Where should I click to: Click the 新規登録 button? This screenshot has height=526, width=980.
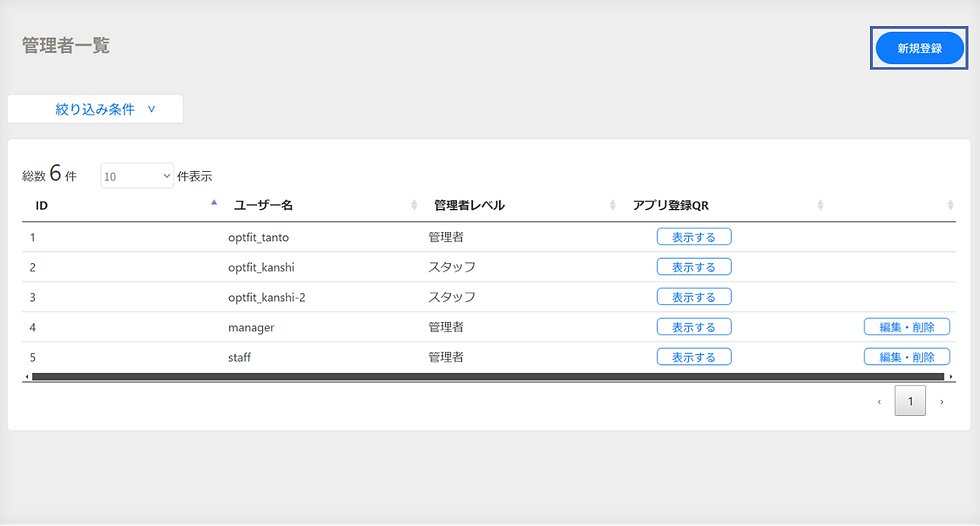click(x=919, y=48)
